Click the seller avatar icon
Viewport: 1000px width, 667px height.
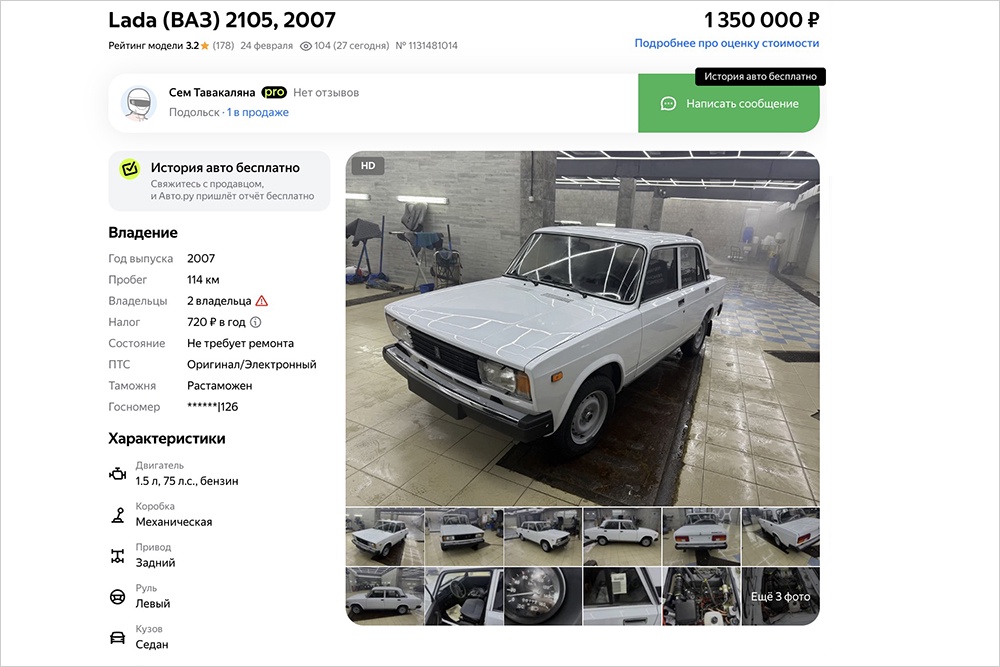click(138, 103)
